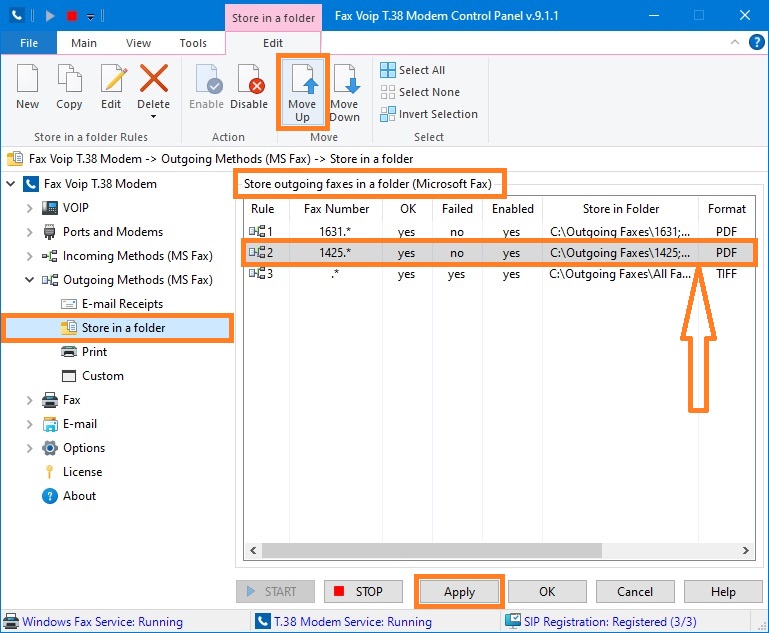
Task: Click Invert Selection in the ribbon
Action: point(429,114)
